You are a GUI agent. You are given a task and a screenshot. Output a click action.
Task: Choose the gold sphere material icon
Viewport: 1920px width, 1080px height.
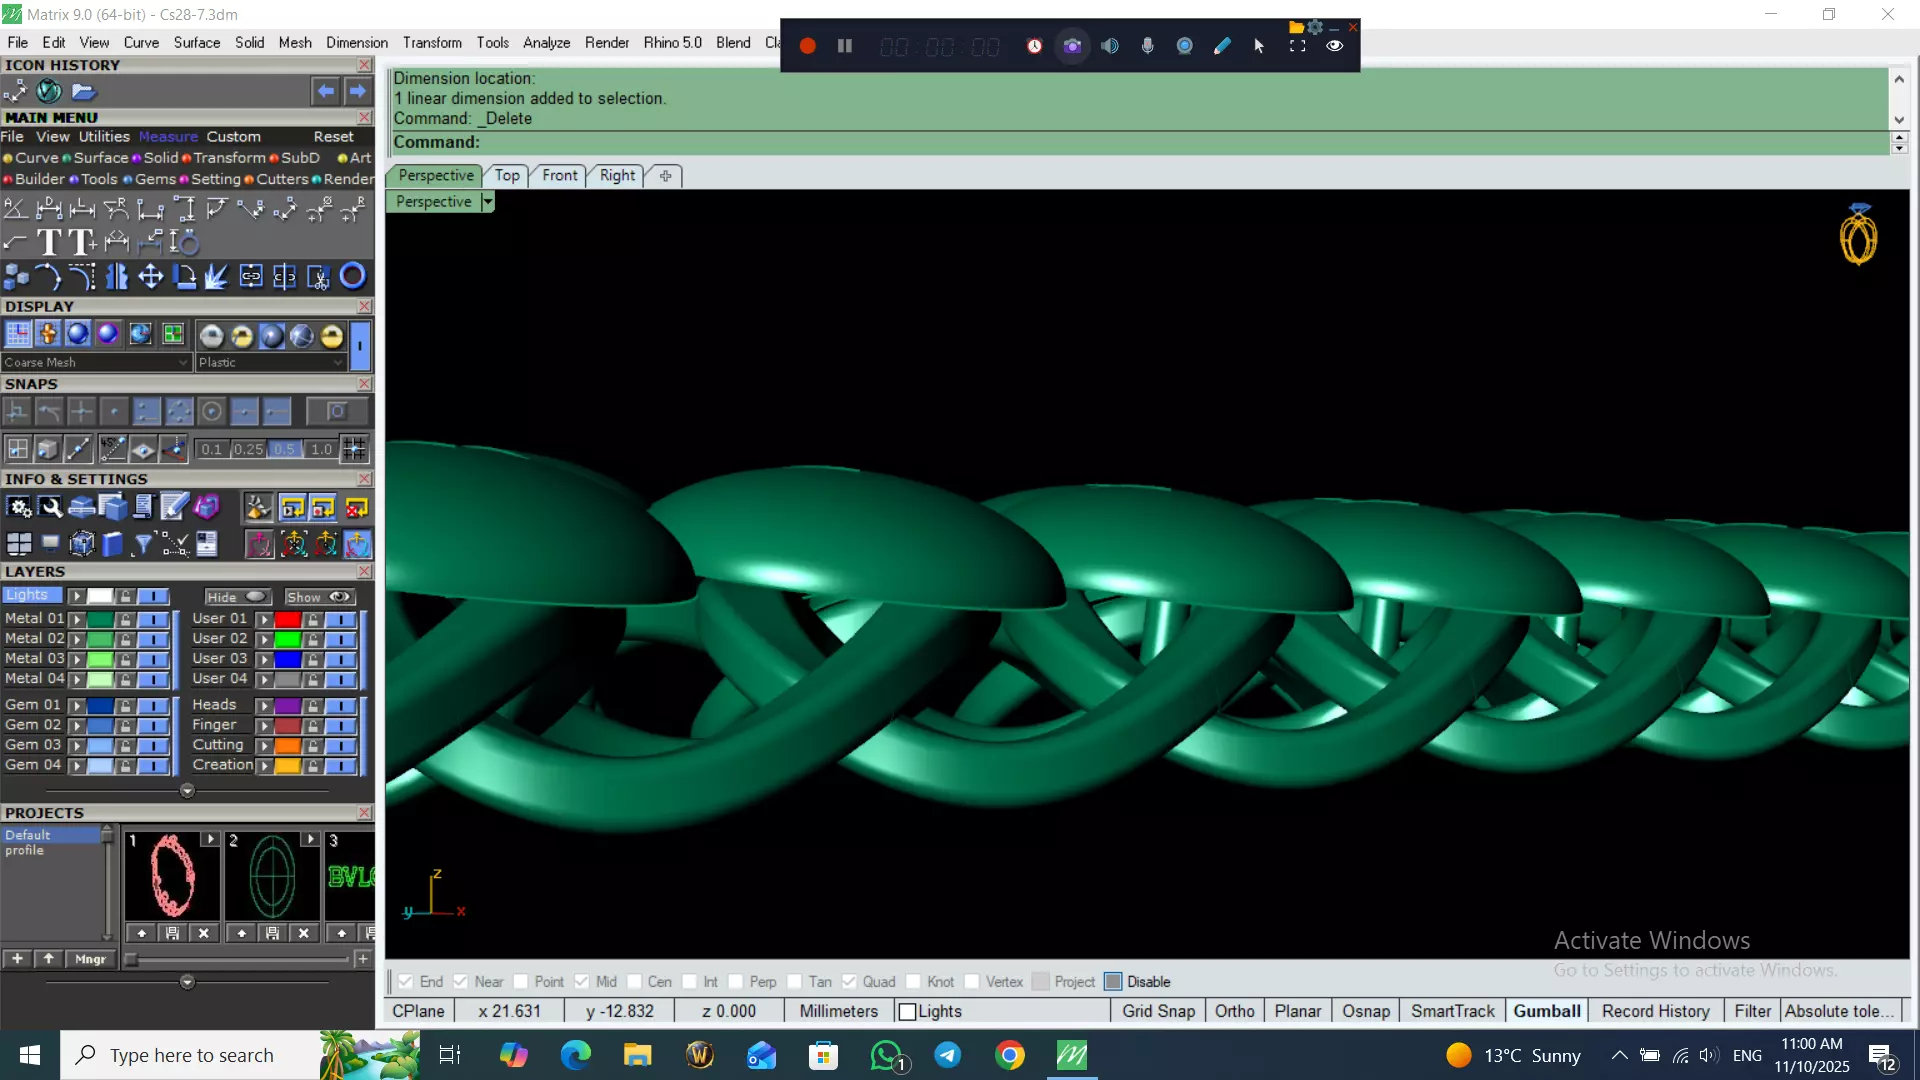[x=332, y=336]
